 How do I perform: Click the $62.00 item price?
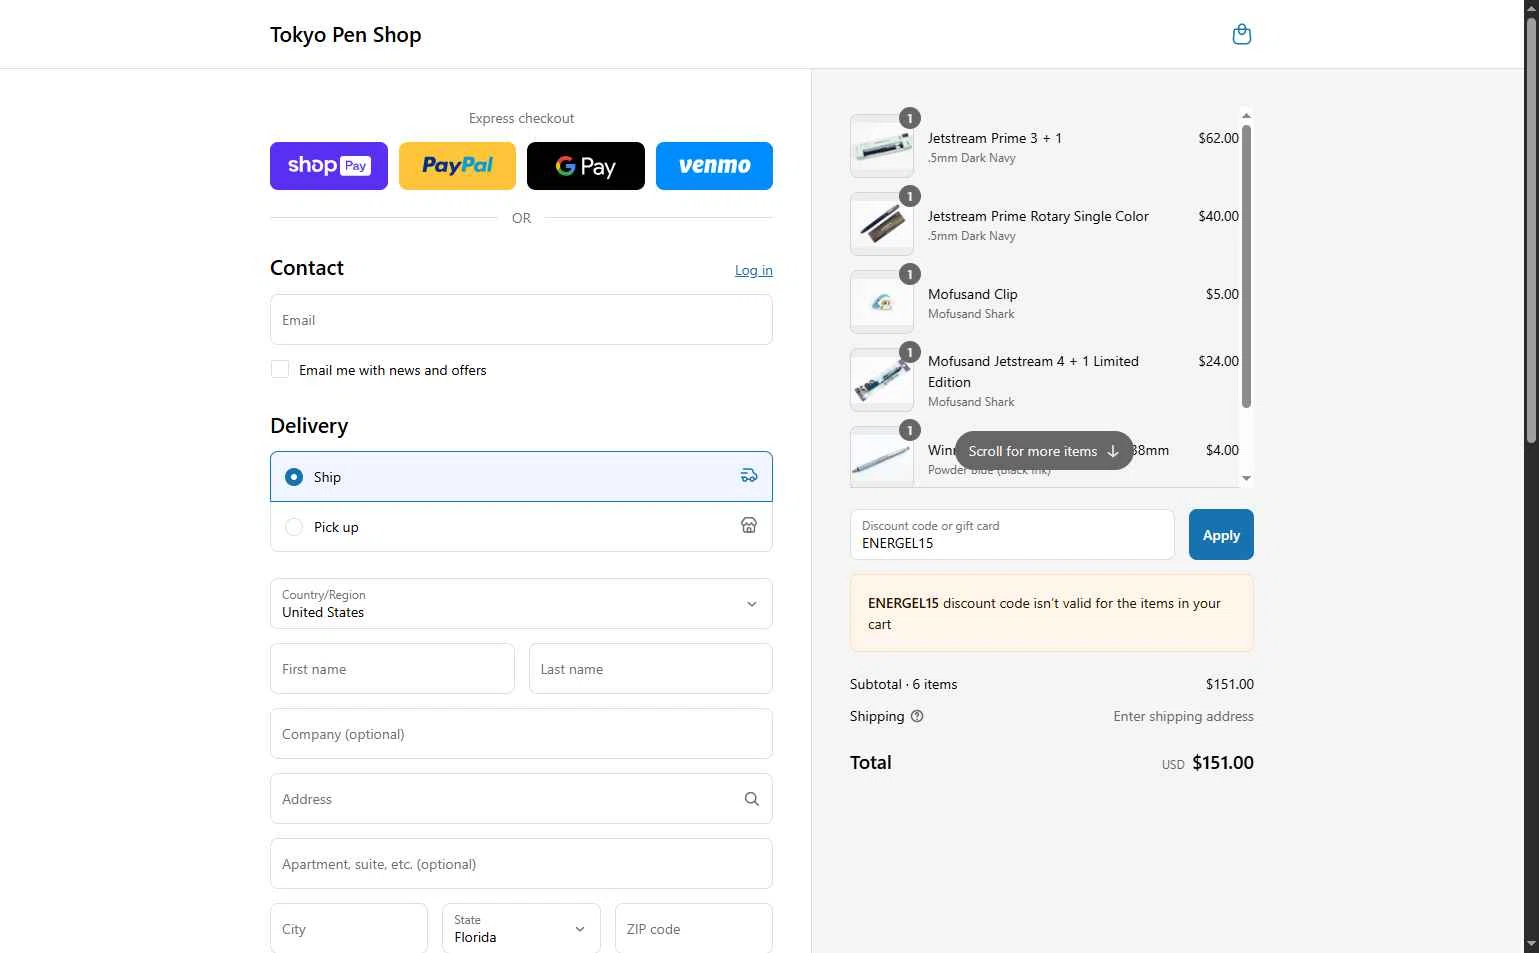1218,138
